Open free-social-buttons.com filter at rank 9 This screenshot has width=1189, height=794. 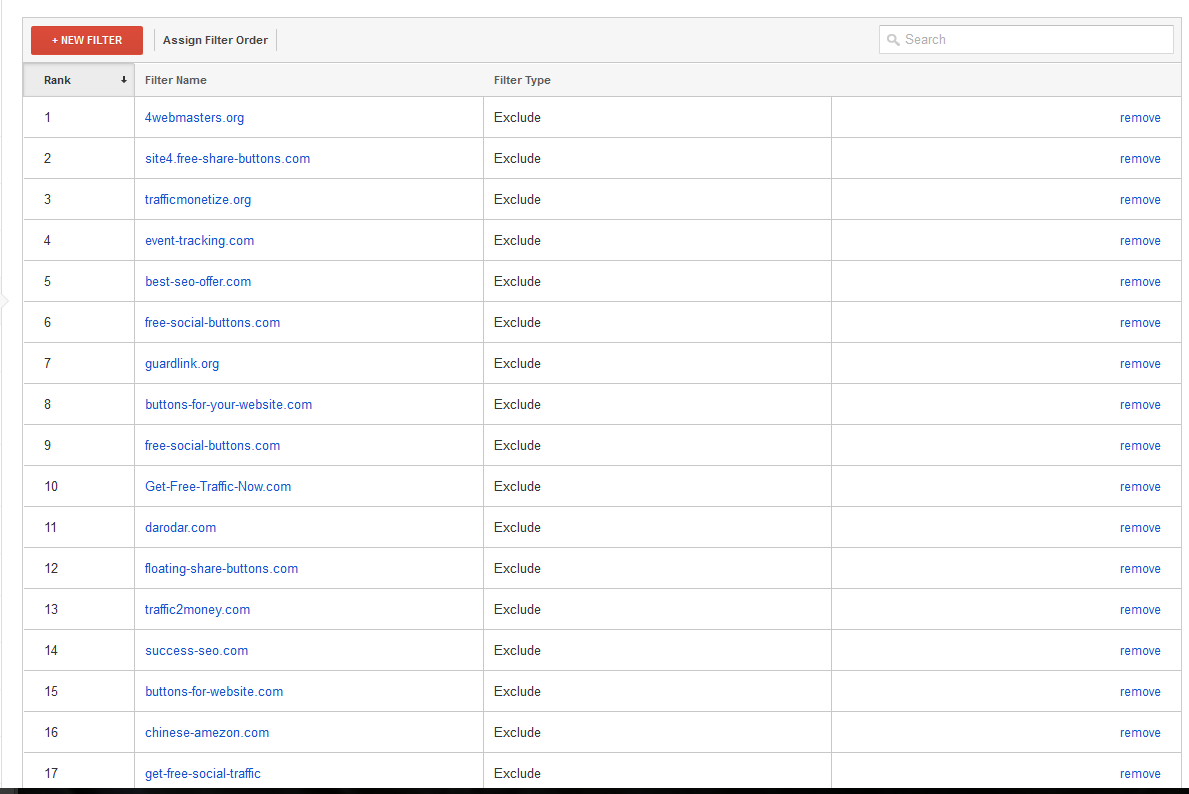click(x=212, y=445)
